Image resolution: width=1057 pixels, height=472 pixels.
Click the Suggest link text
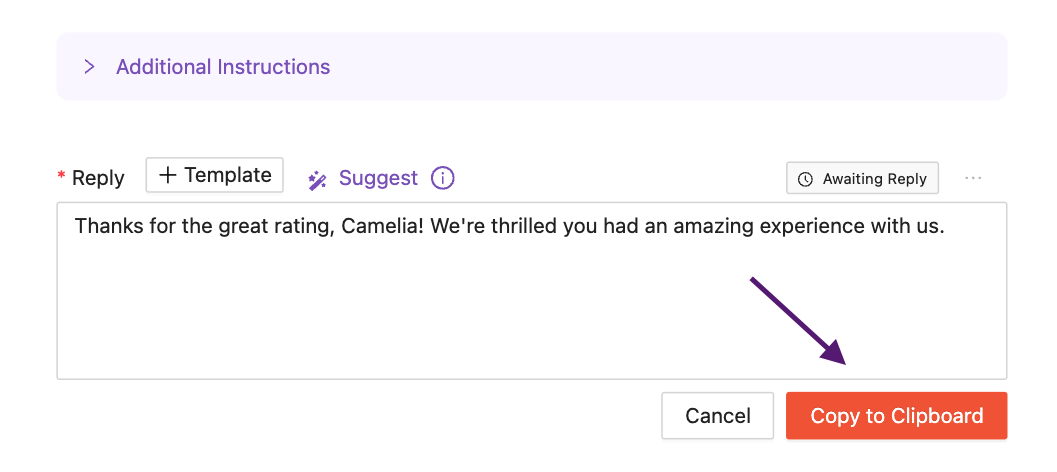[x=378, y=178]
